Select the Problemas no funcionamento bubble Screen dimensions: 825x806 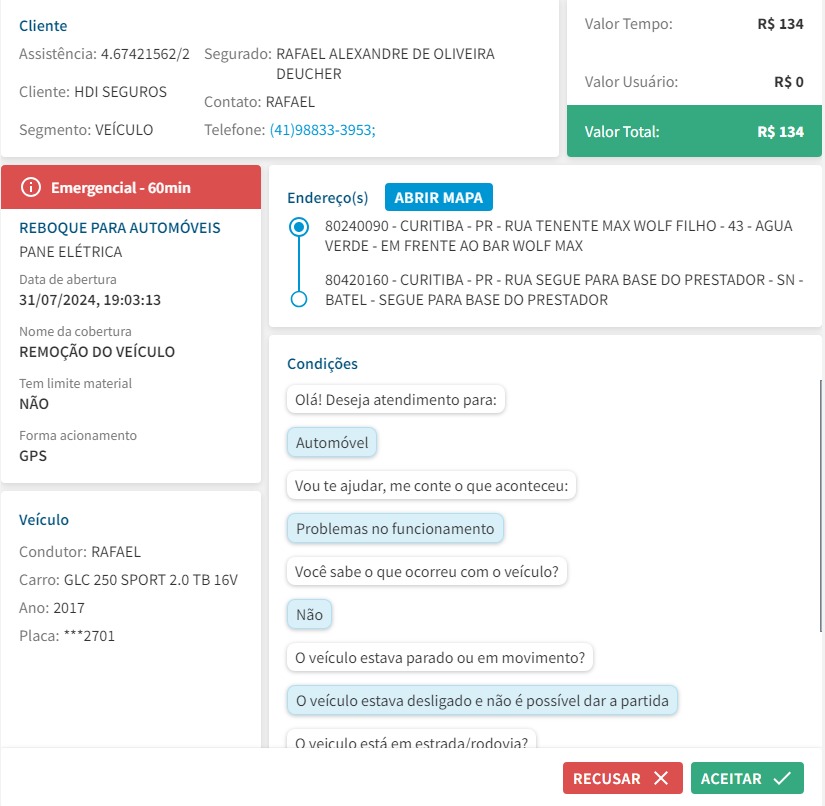point(395,528)
